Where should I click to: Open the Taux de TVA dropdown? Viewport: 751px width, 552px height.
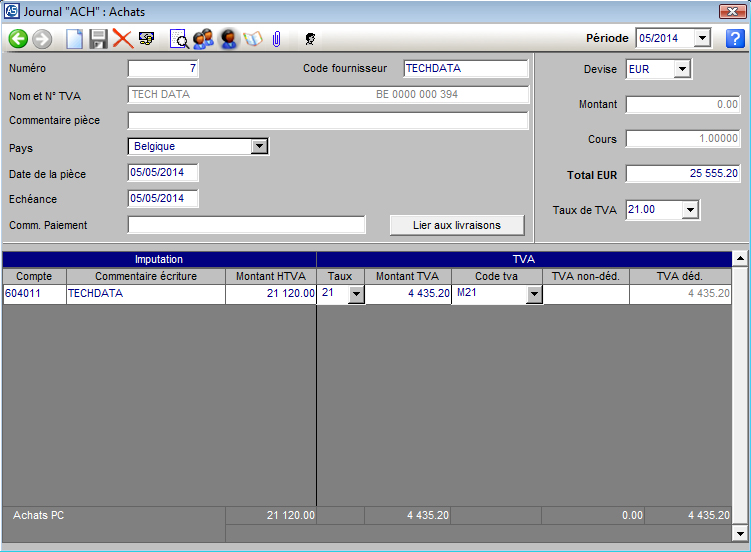click(x=689, y=210)
